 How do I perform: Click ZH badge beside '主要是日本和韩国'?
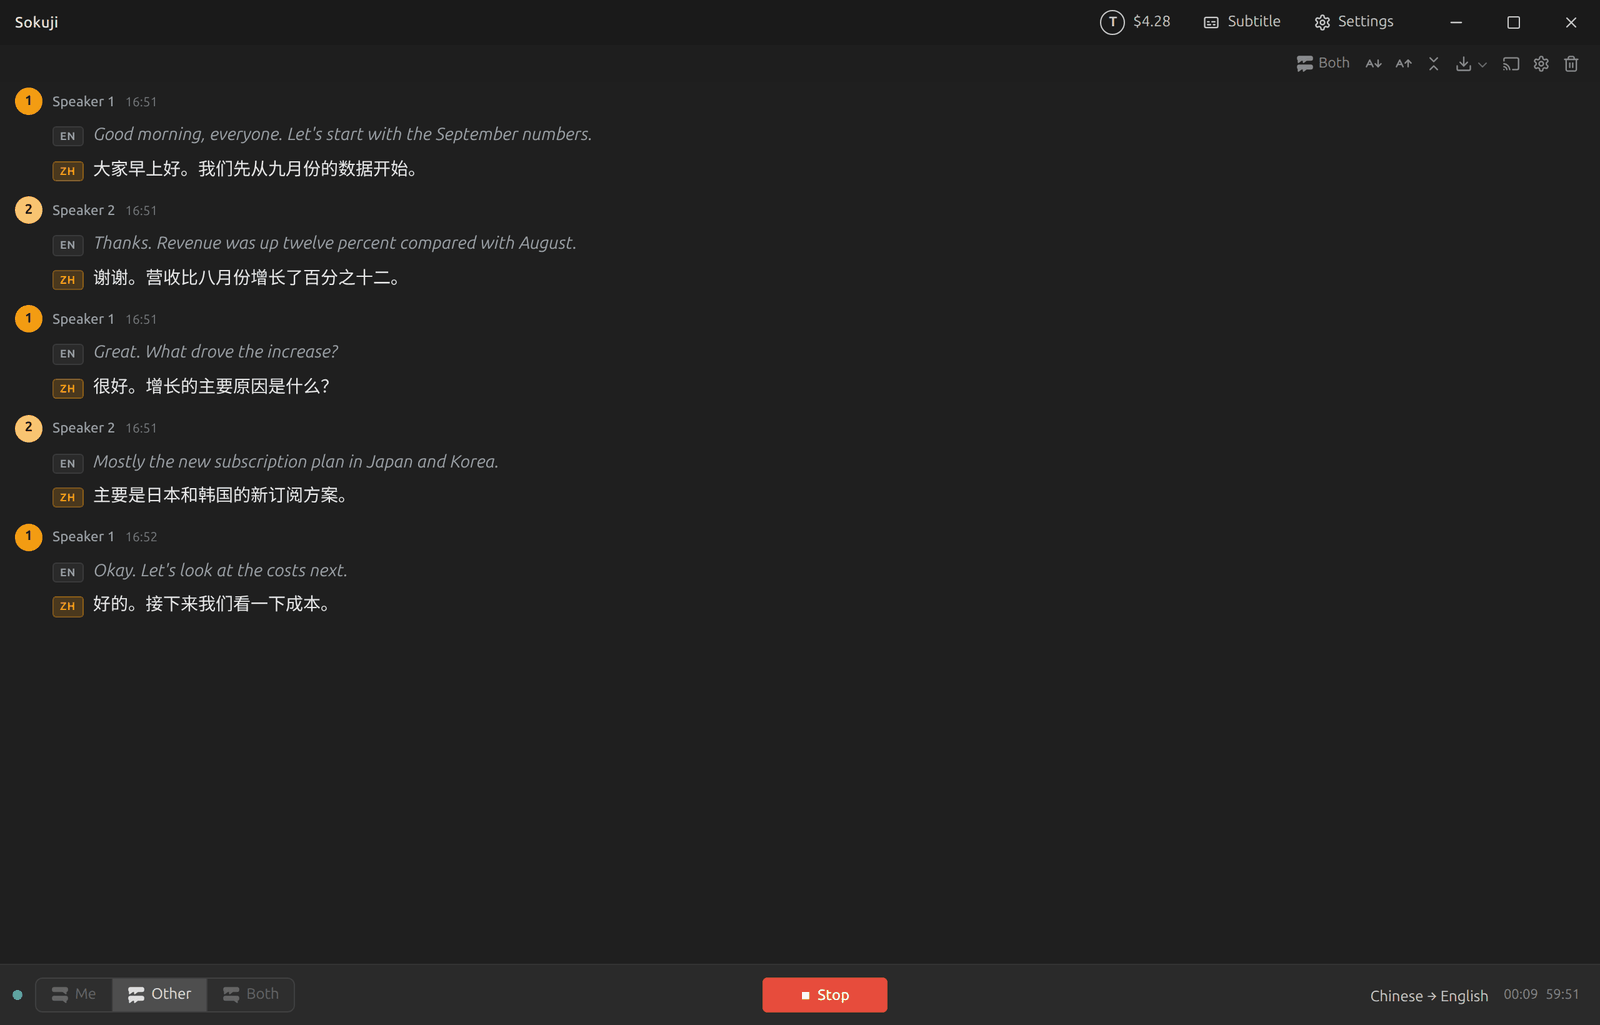pos(67,497)
